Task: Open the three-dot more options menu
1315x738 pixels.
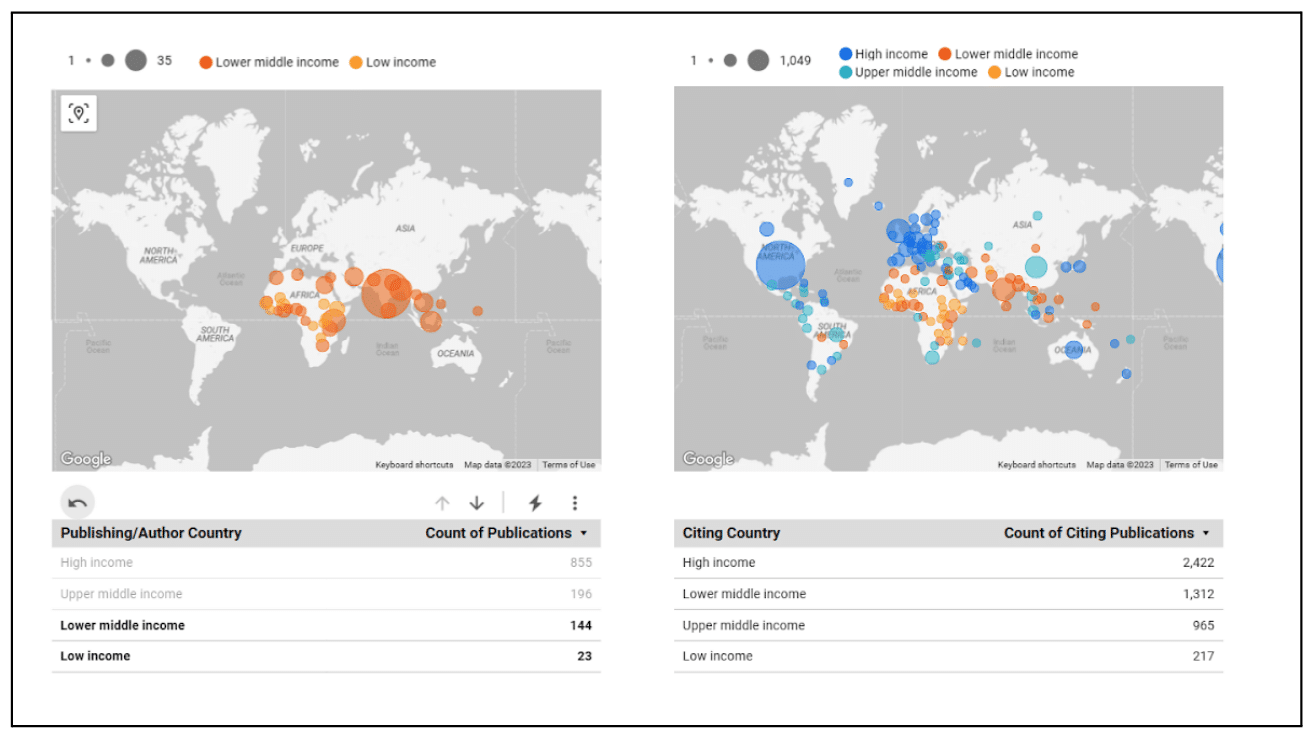Action: point(574,503)
